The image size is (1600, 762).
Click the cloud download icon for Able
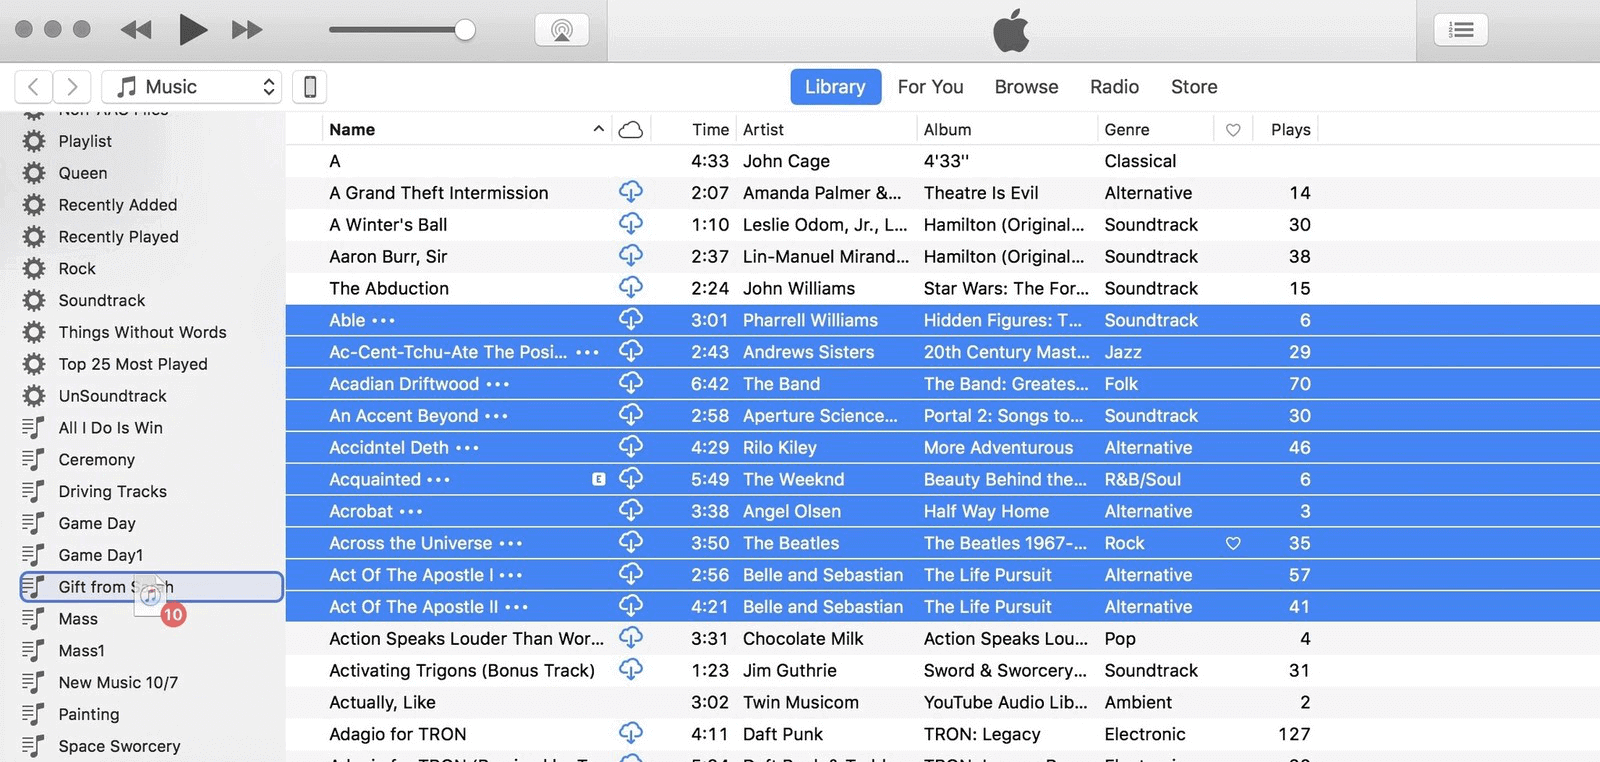click(631, 319)
